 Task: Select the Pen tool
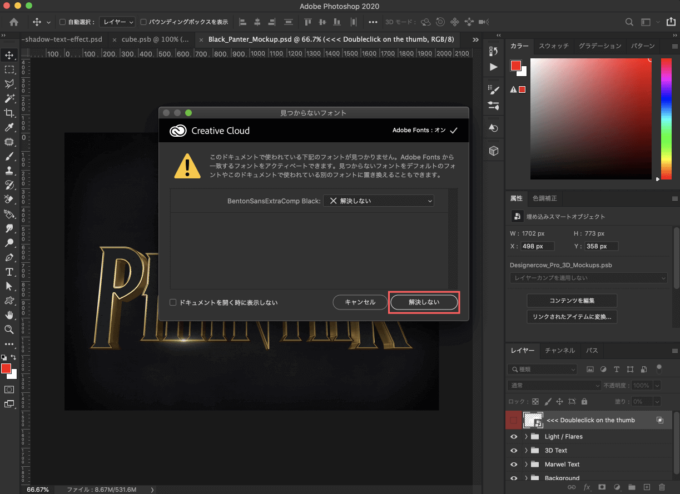[9, 257]
